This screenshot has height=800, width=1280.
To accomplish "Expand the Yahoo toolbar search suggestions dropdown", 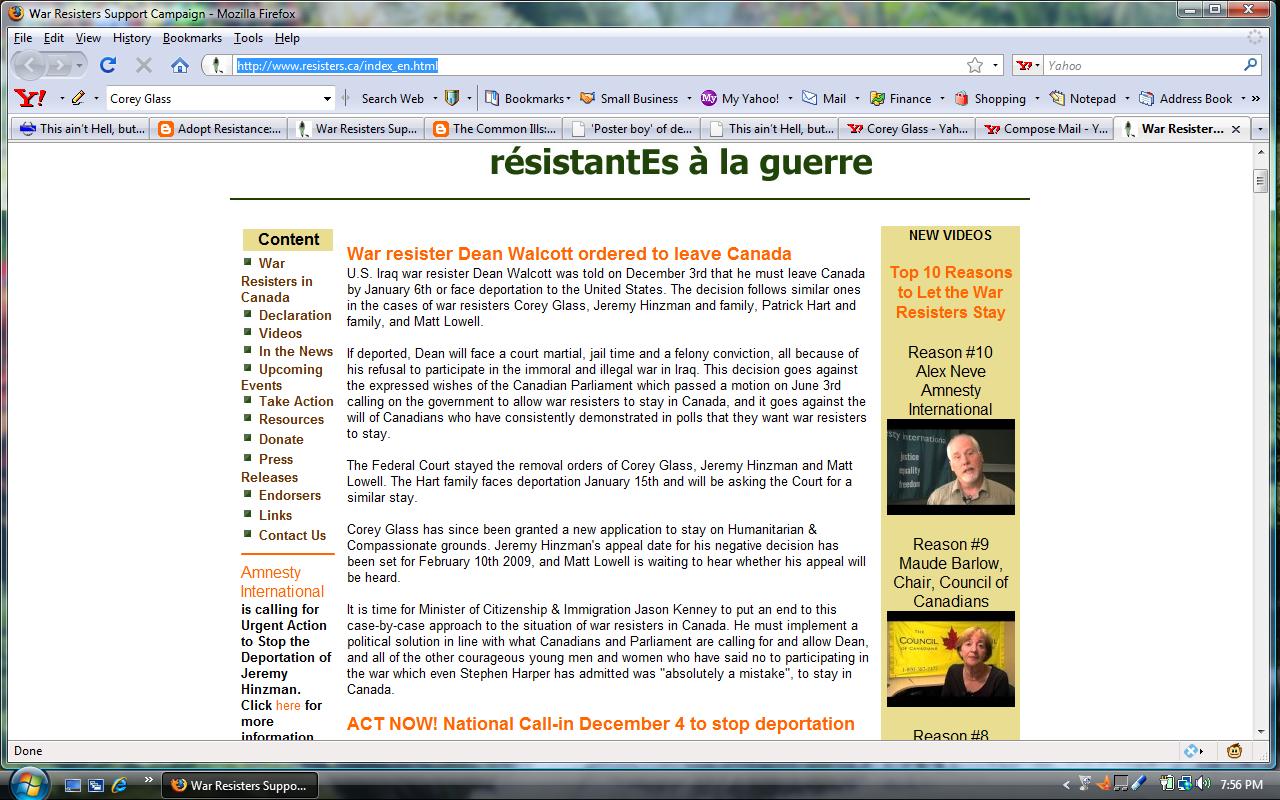I will click(327, 98).
